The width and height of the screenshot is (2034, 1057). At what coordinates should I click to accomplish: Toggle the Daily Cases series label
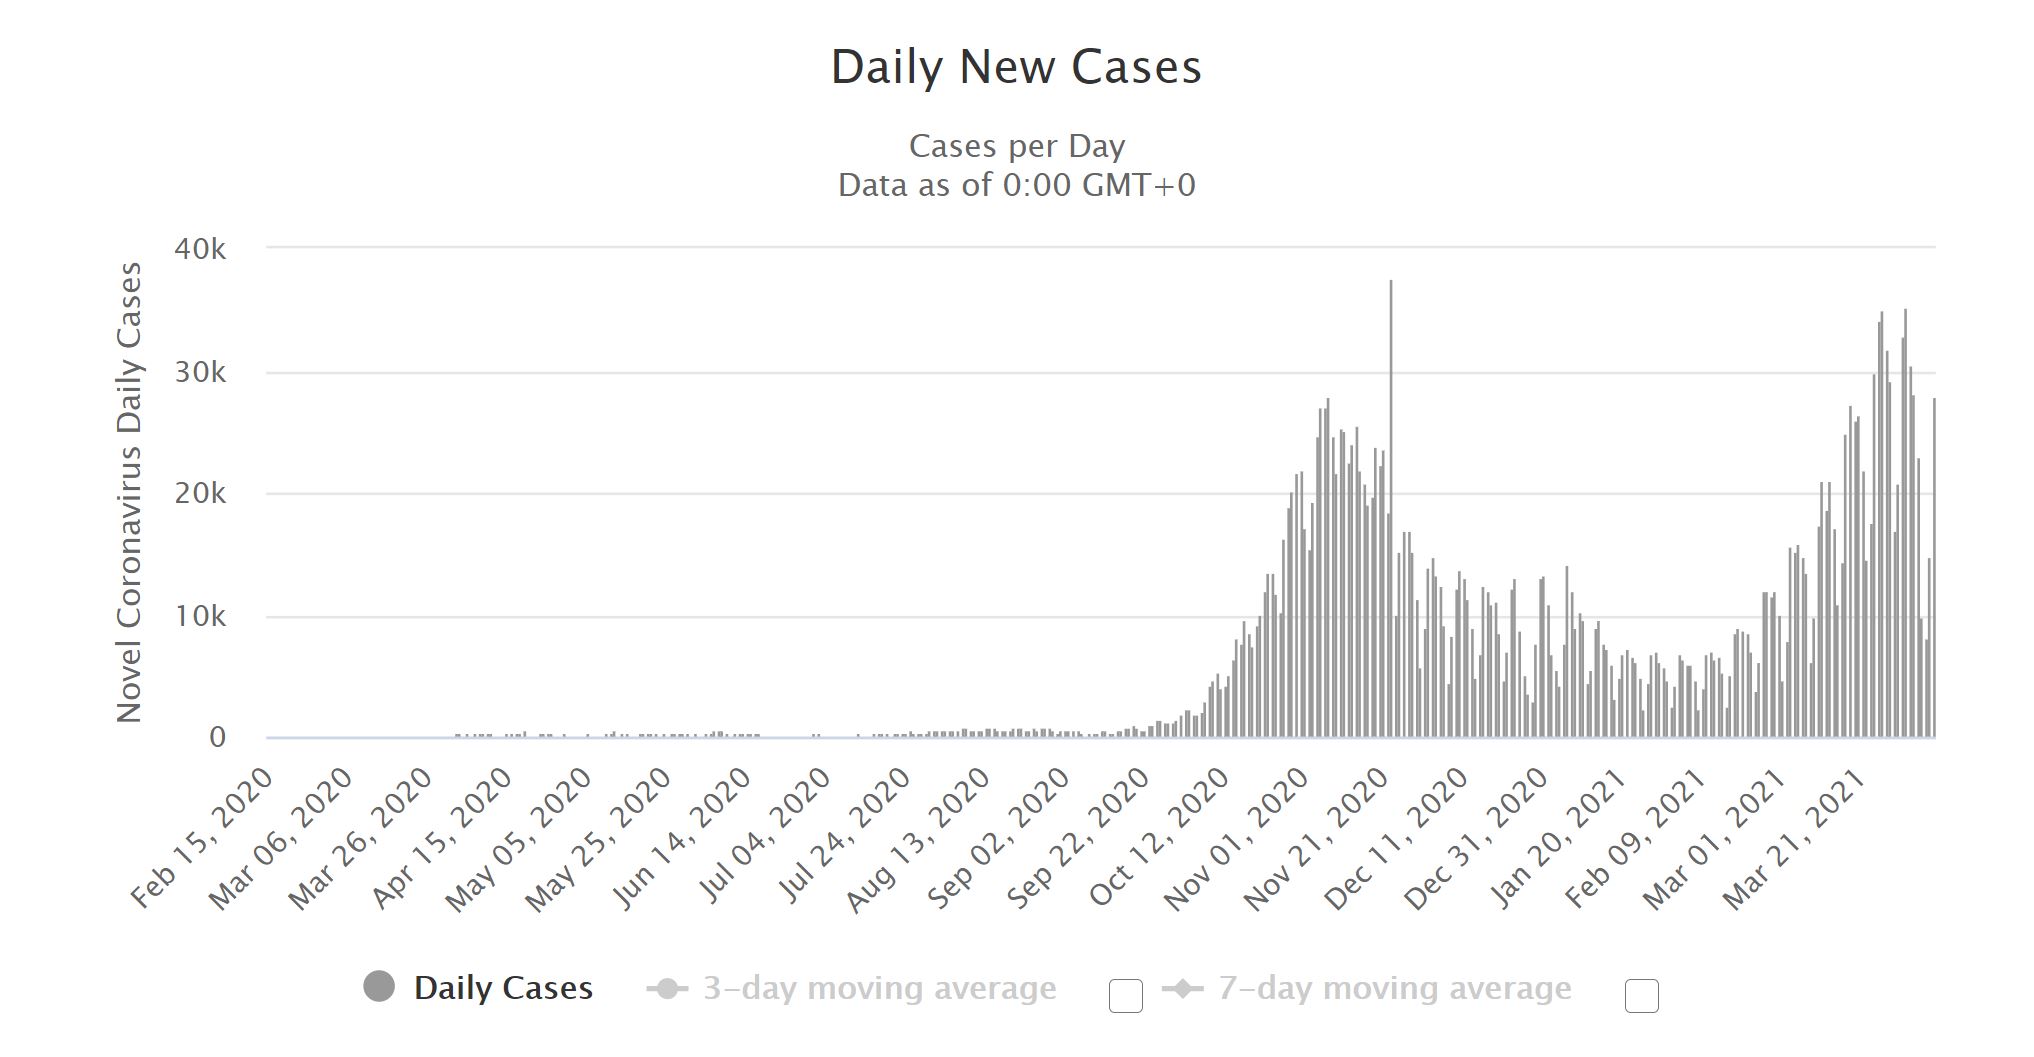pos(503,988)
